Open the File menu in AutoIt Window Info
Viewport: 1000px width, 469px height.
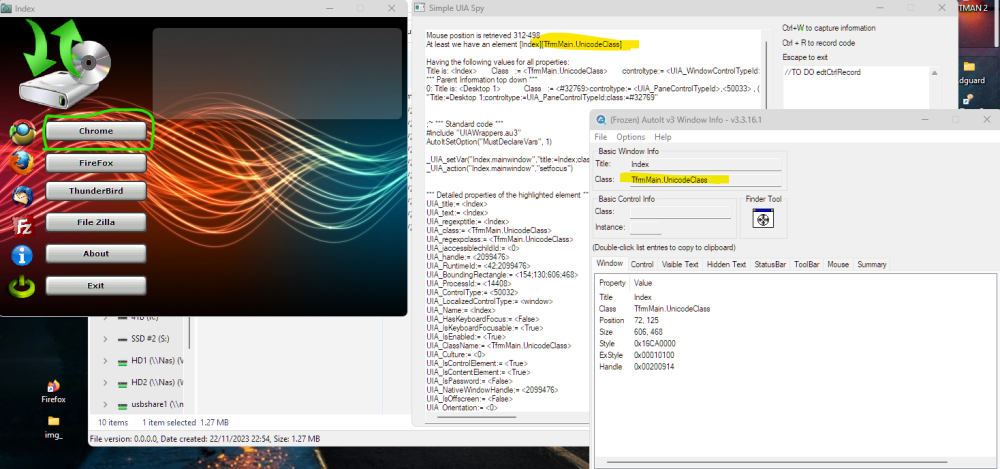coord(601,137)
